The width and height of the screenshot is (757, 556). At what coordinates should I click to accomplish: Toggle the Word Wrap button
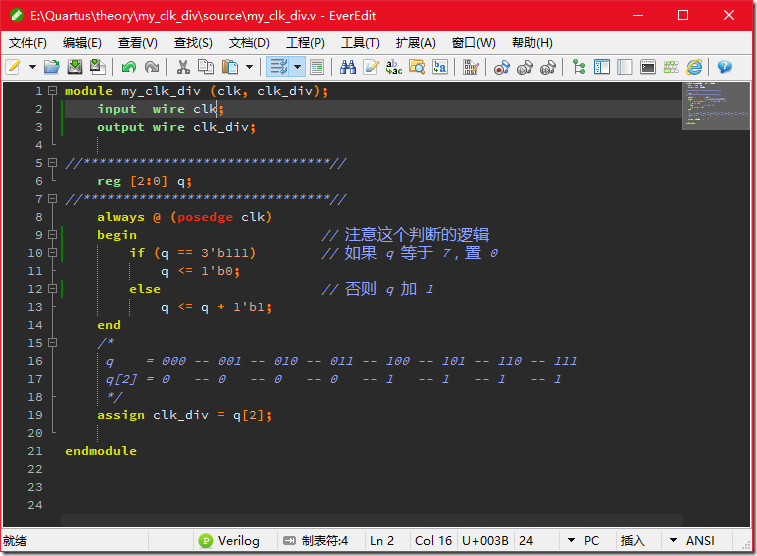click(x=279, y=67)
